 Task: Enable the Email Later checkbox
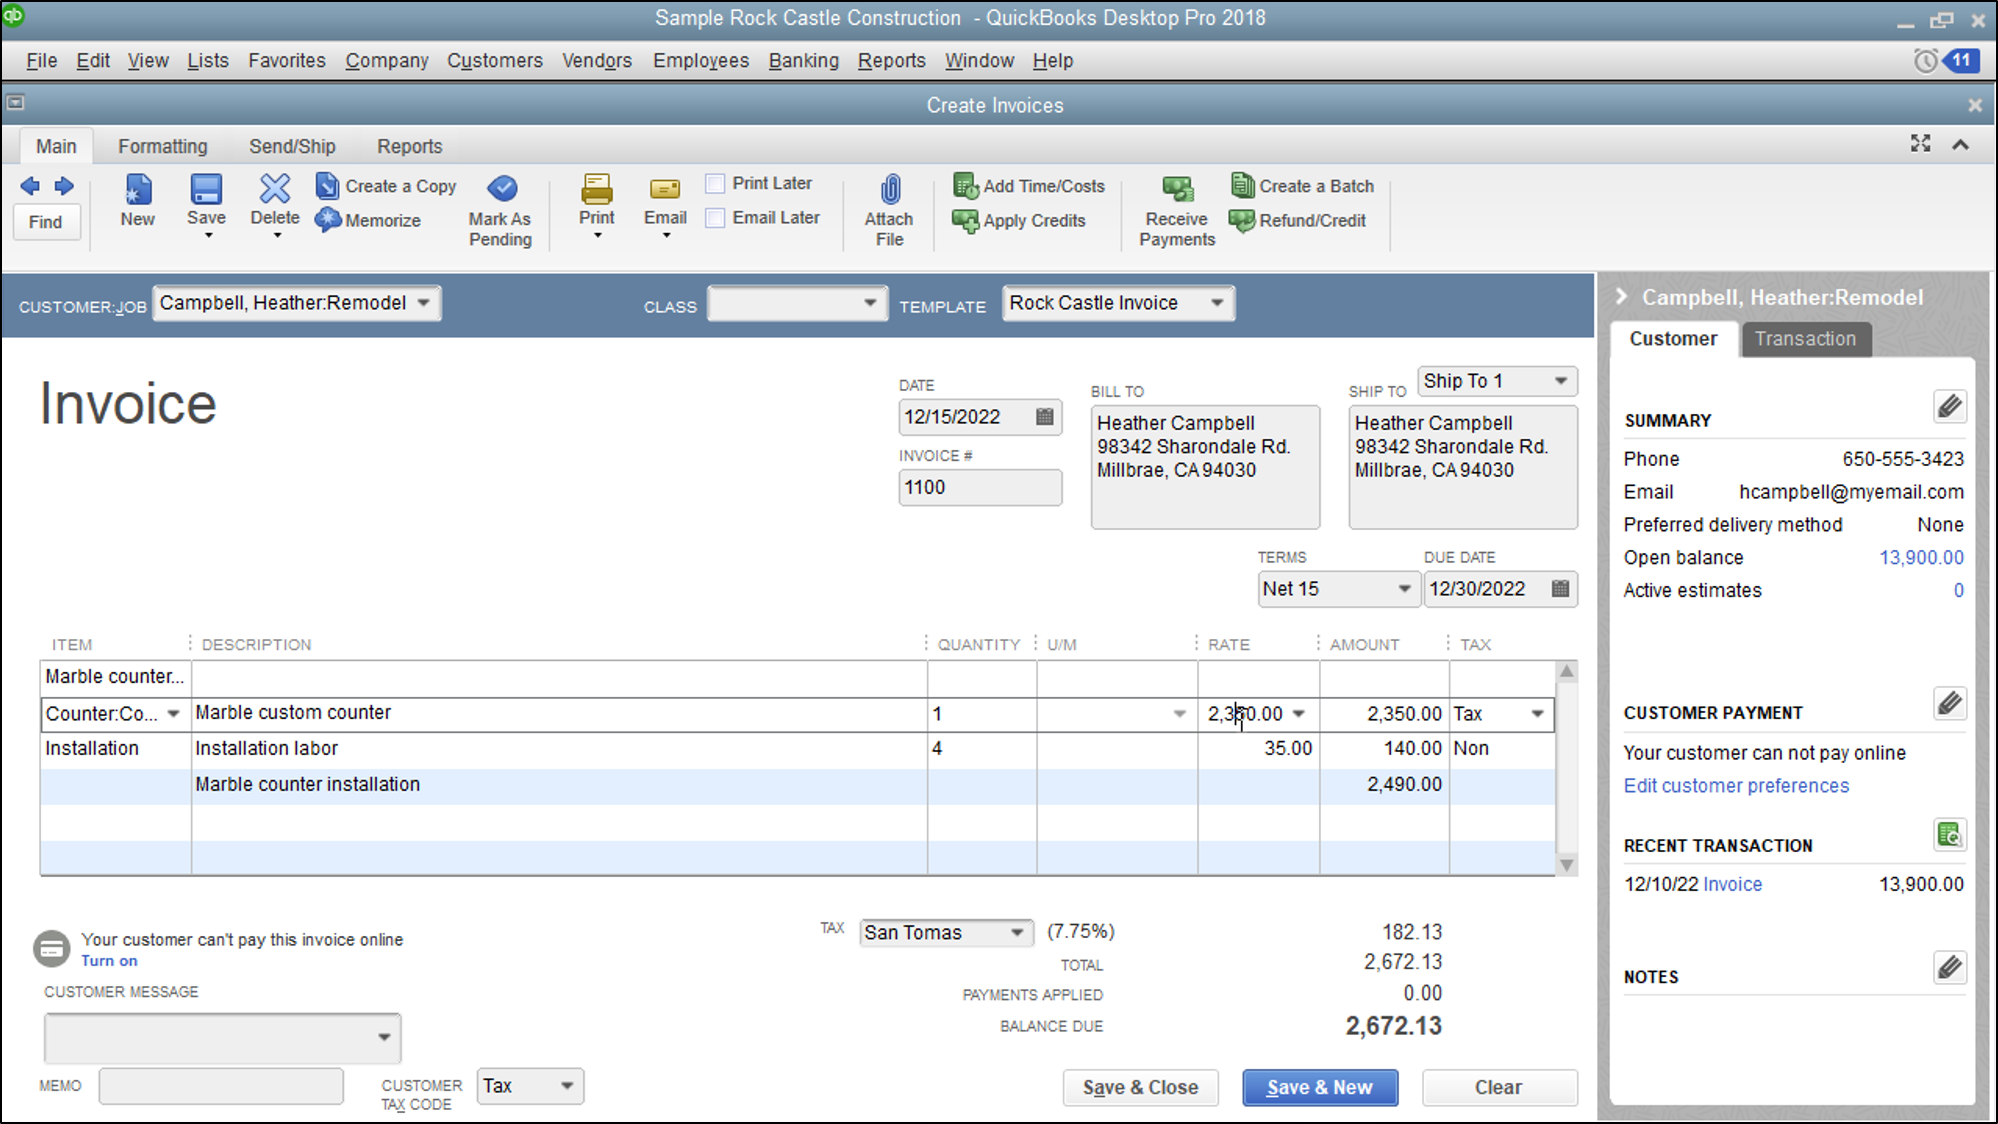[715, 218]
